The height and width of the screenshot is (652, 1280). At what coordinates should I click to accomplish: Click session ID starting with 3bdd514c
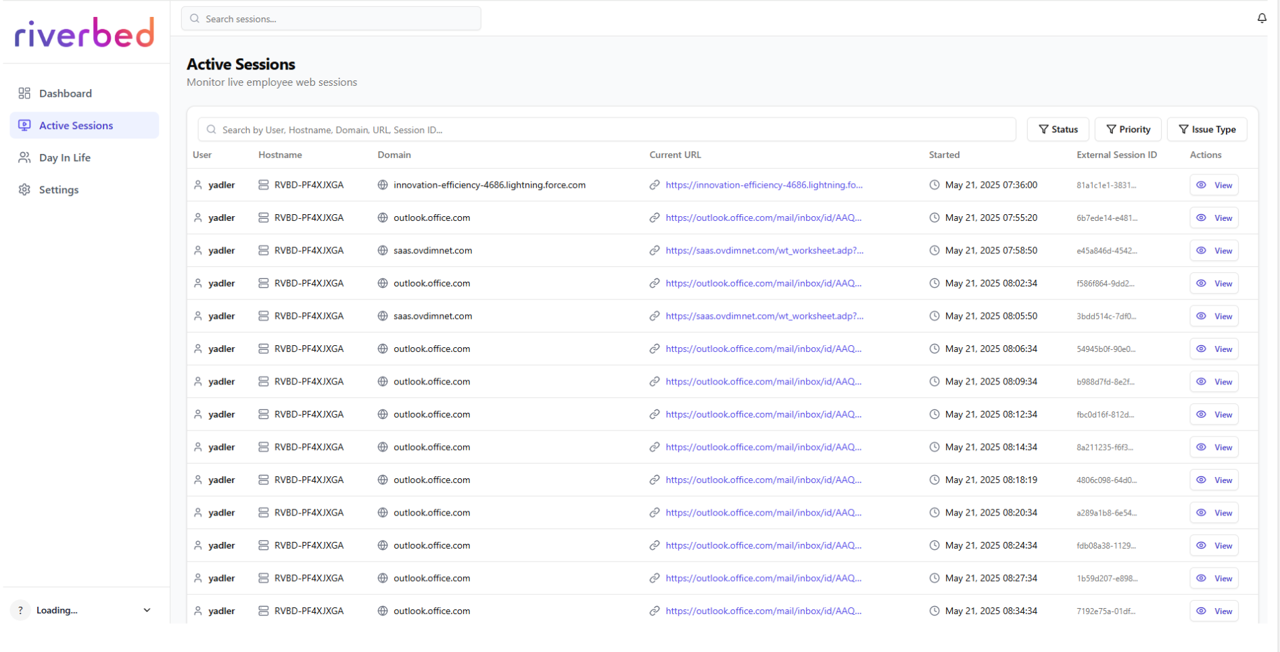pyautogui.click(x=1106, y=316)
